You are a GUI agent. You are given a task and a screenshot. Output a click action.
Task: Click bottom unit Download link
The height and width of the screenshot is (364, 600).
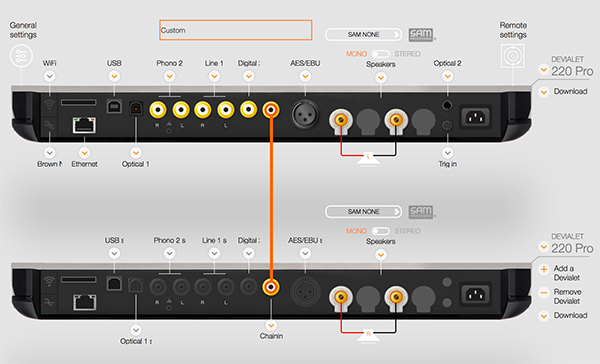(x=570, y=315)
